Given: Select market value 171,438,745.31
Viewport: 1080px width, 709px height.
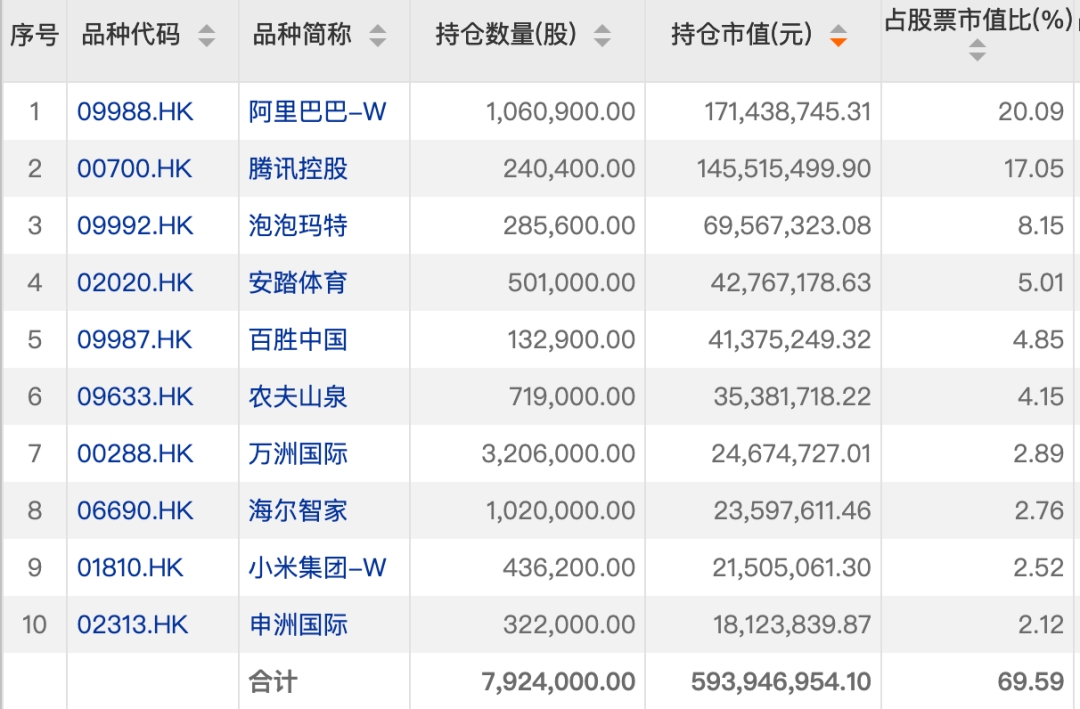Looking at the screenshot, I should [788, 112].
